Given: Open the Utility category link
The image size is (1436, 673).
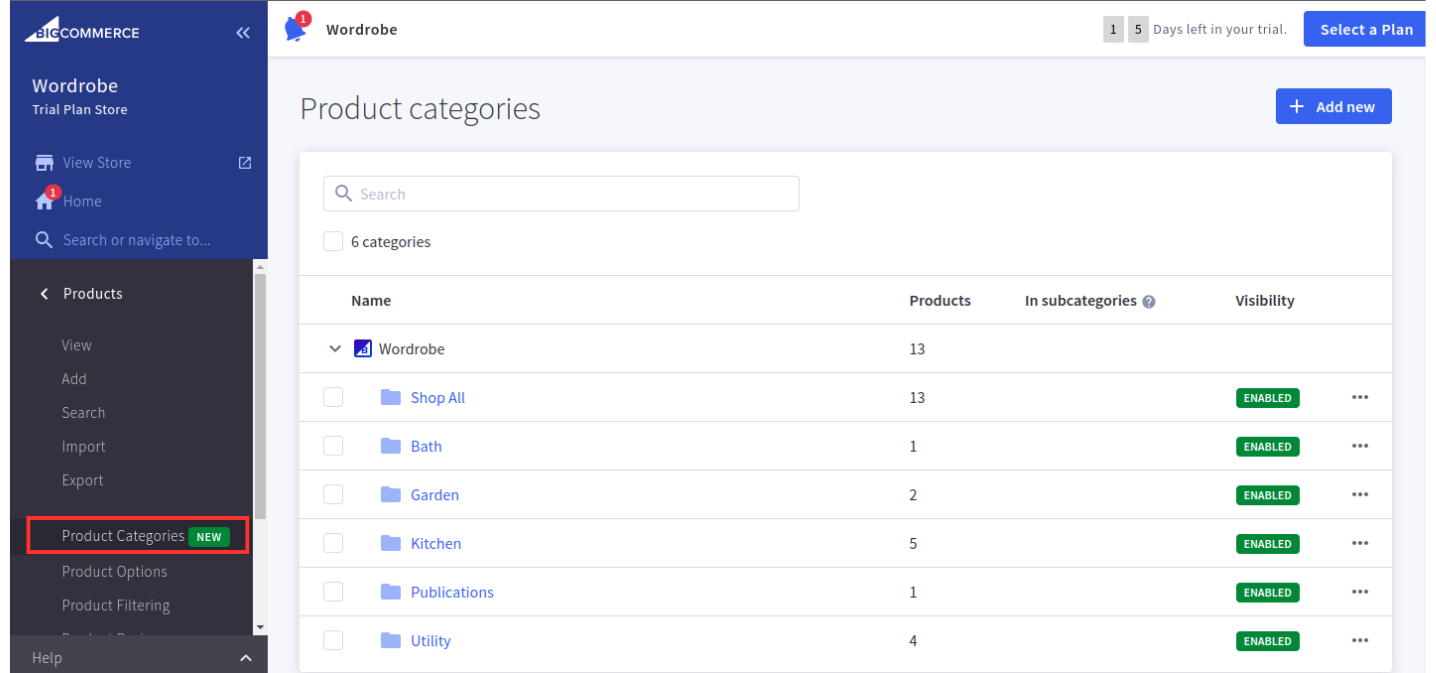Looking at the screenshot, I should (431, 641).
